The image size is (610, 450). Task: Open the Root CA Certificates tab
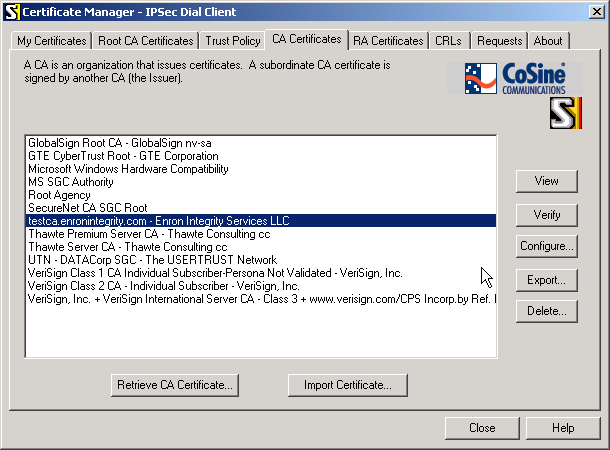(146, 41)
